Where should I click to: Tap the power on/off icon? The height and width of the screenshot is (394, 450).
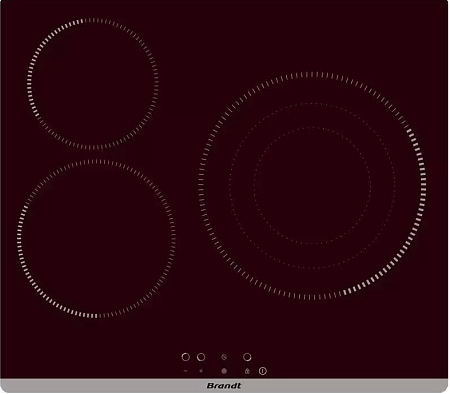pyautogui.click(x=263, y=371)
